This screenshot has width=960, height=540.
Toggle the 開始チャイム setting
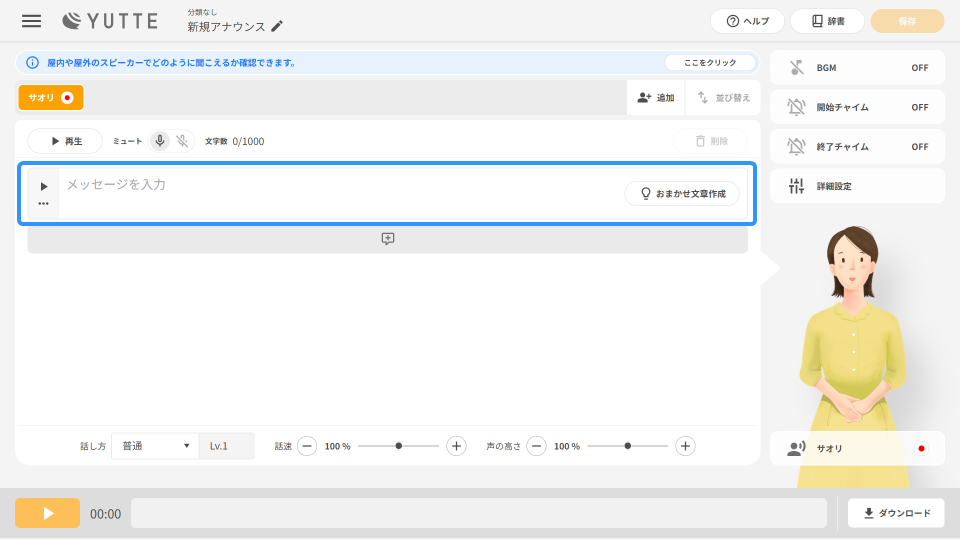(x=857, y=107)
